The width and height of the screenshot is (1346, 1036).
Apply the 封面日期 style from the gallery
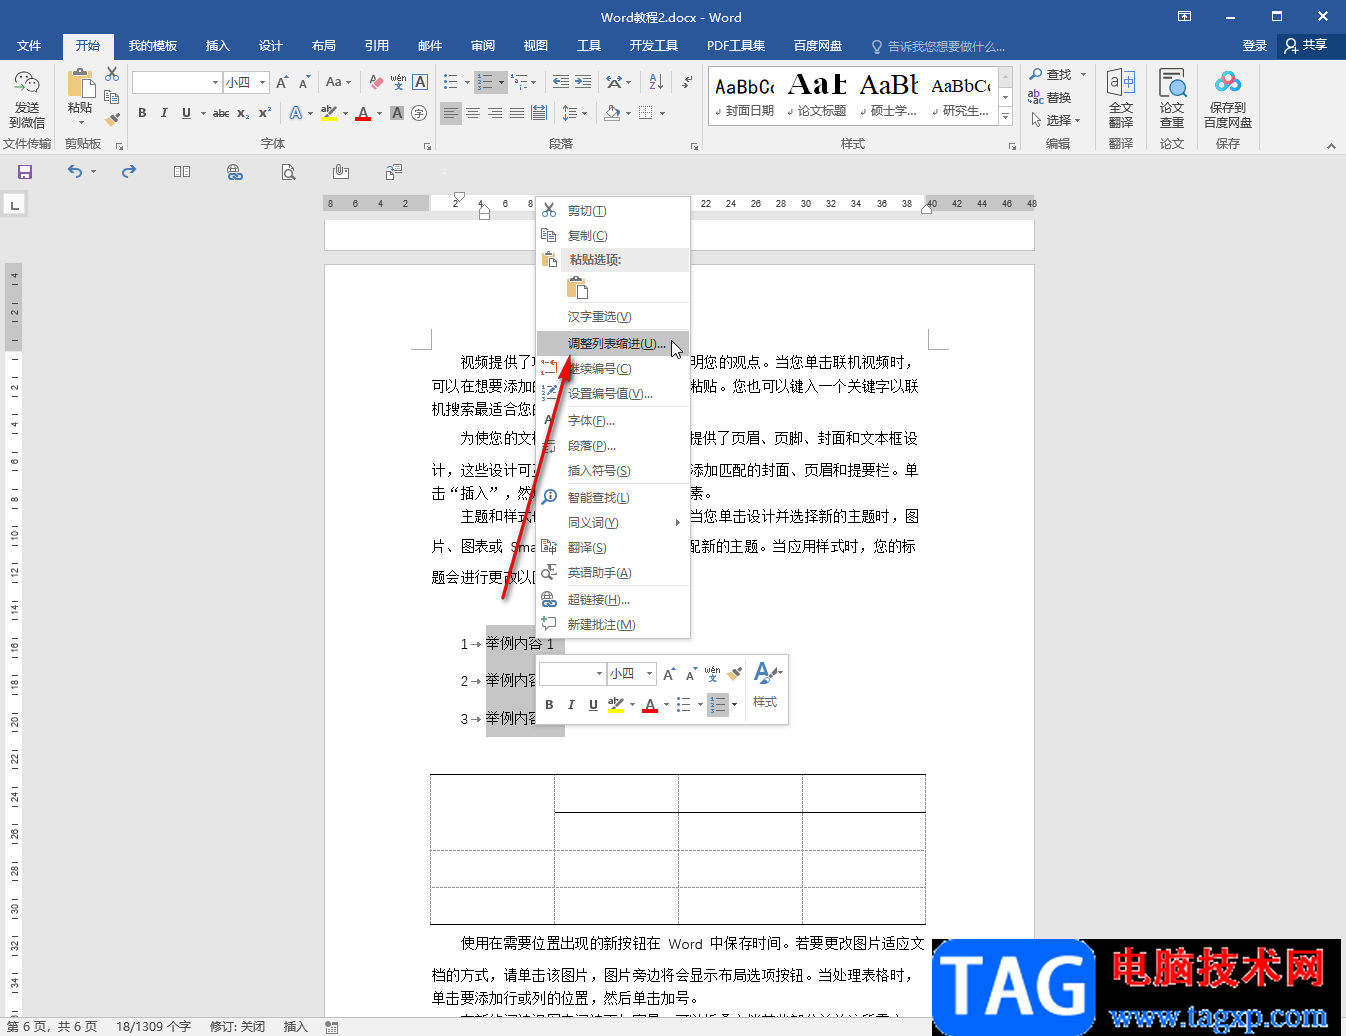pyautogui.click(x=744, y=95)
